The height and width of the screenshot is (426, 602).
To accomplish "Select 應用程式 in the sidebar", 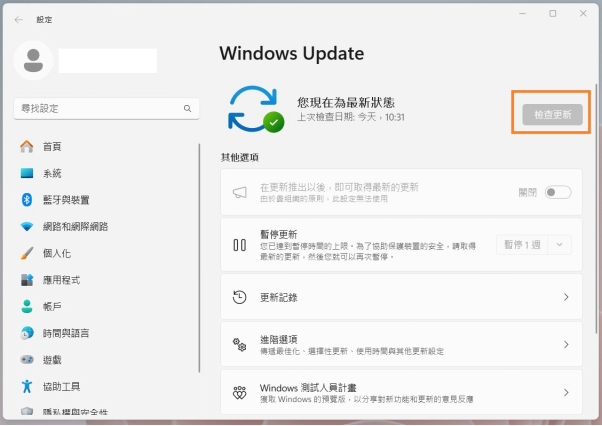I will point(61,280).
